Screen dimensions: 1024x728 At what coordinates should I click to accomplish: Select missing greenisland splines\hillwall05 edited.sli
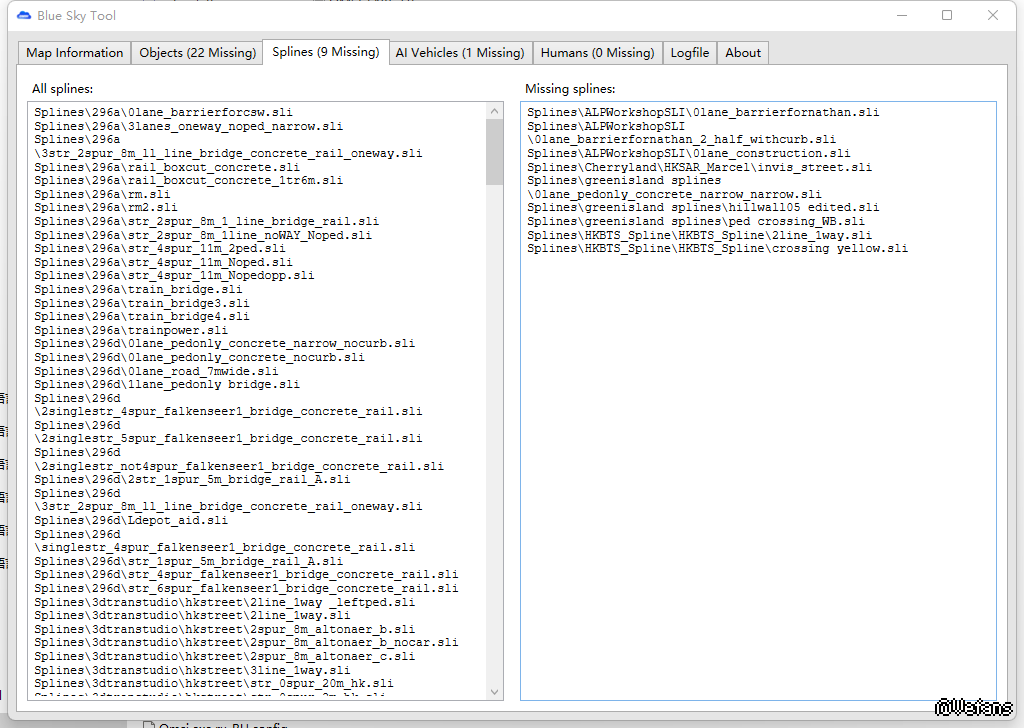click(703, 207)
